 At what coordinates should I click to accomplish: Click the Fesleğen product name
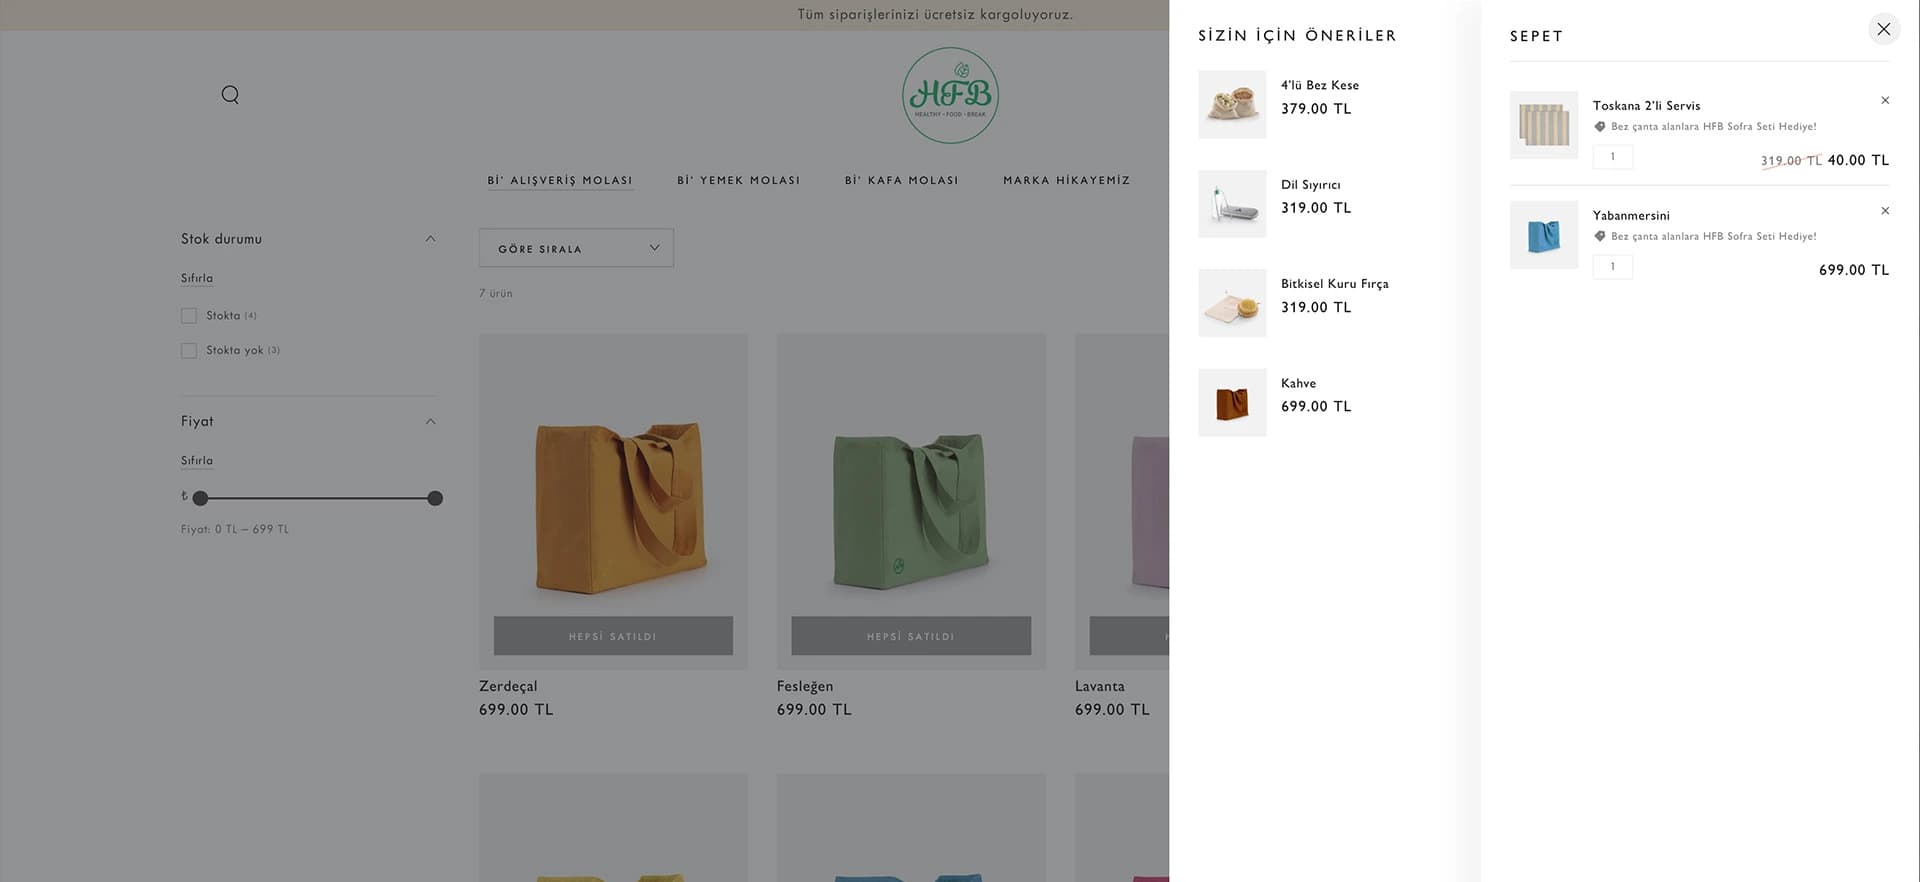click(x=805, y=686)
